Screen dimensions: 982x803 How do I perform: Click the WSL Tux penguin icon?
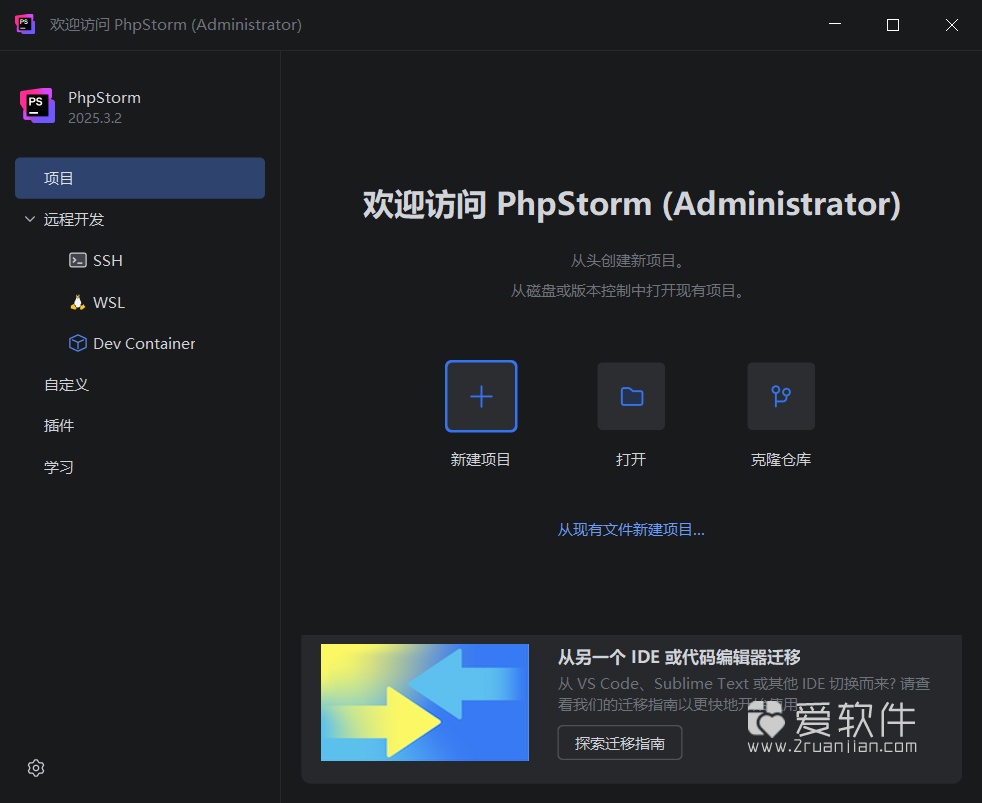point(76,302)
